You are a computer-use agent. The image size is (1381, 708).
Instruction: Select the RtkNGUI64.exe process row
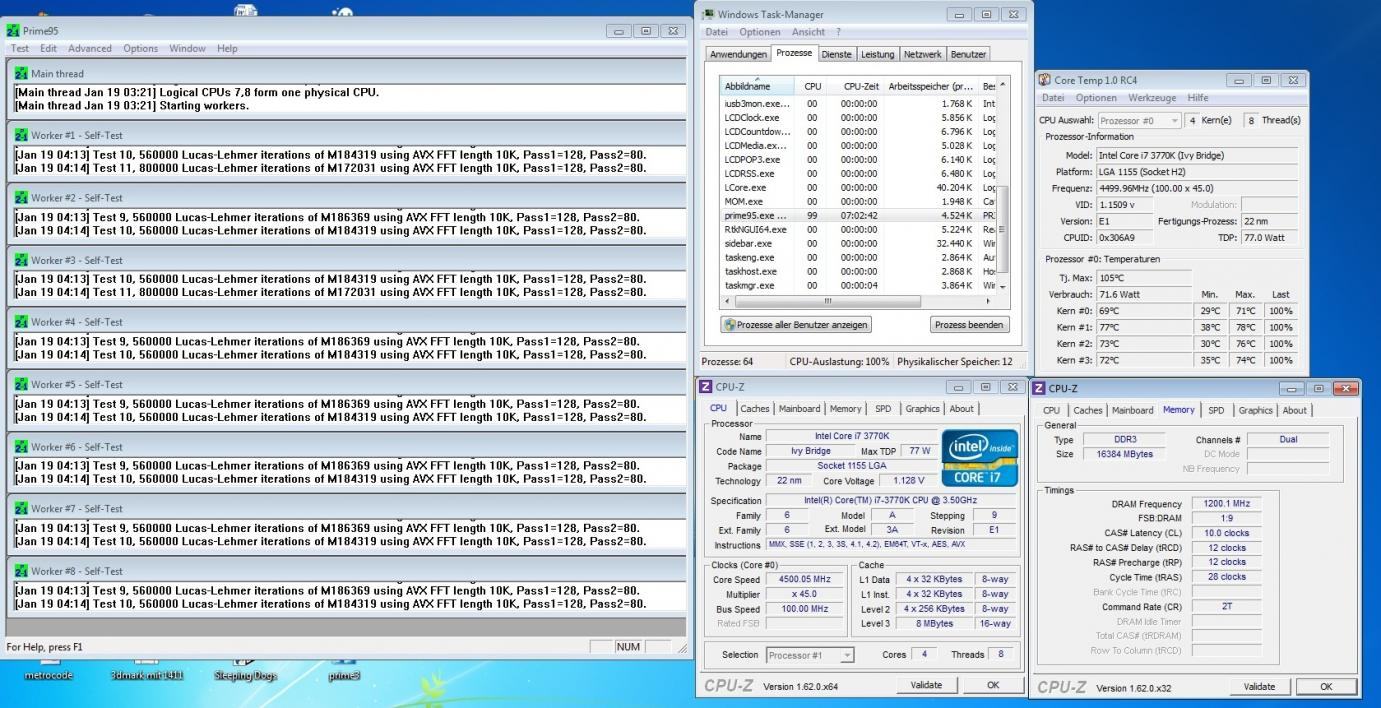(x=858, y=229)
